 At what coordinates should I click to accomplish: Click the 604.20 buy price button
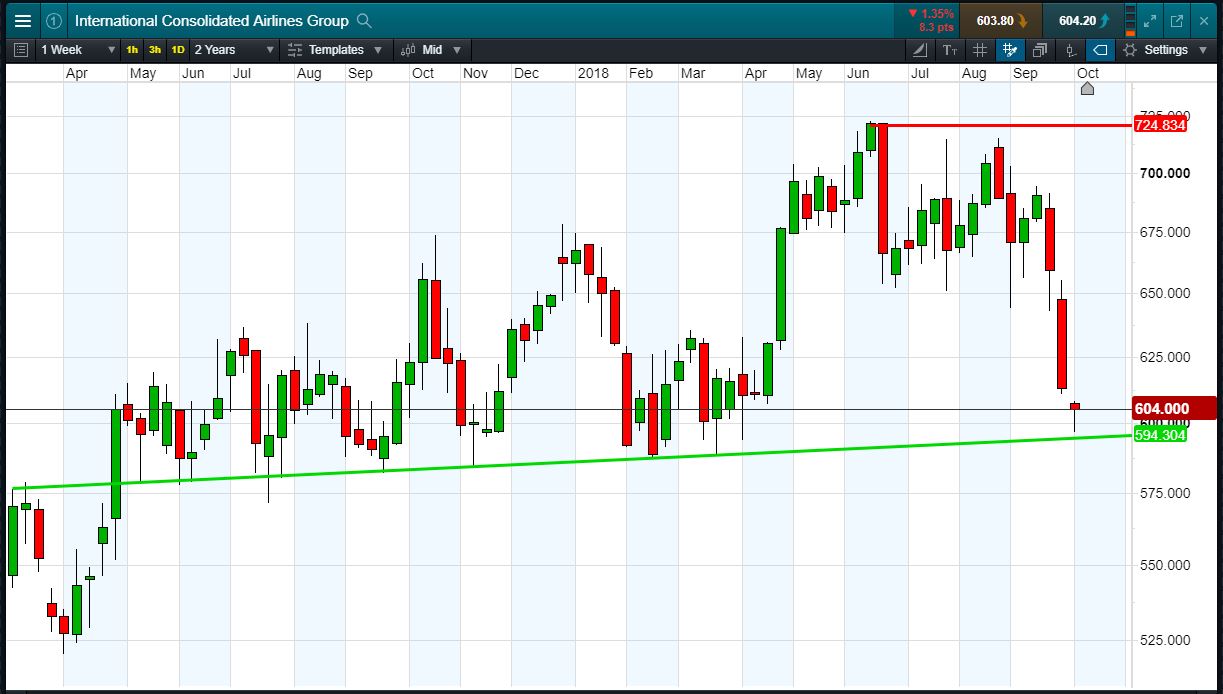click(1082, 20)
